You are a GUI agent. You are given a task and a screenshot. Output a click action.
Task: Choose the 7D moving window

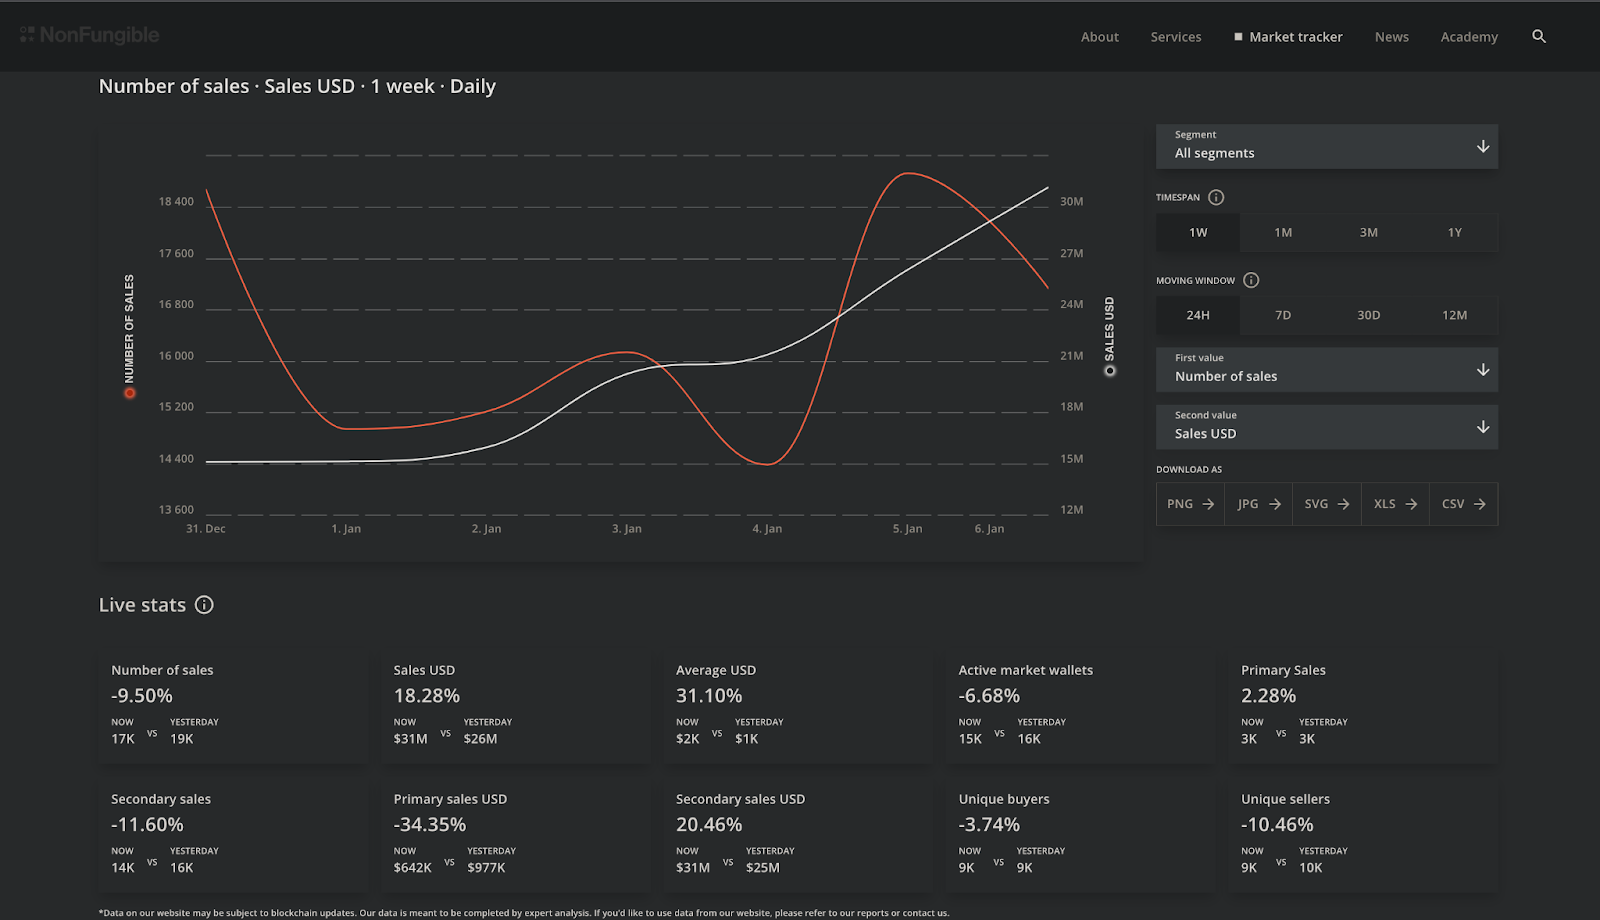coord(1283,315)
